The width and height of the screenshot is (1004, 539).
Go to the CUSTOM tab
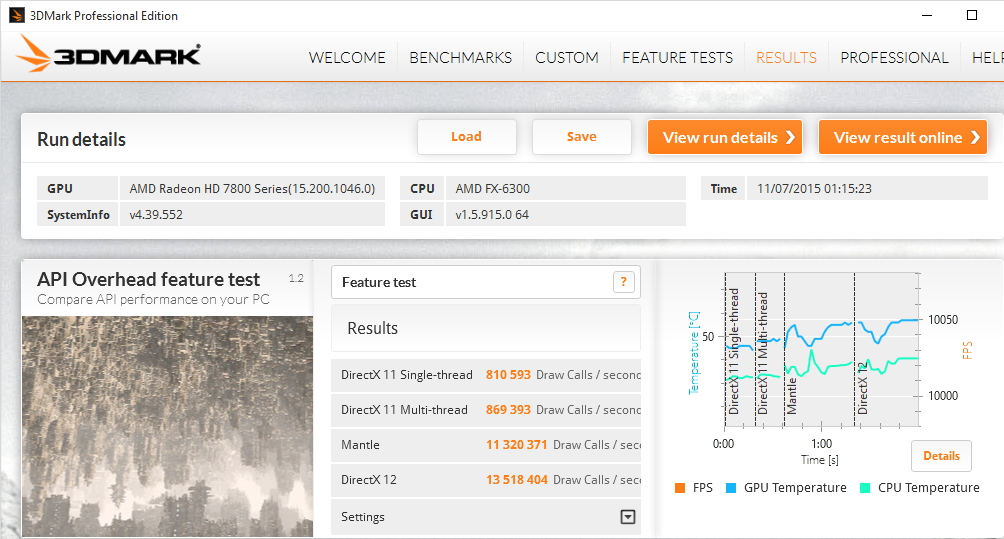coord(567,58)
